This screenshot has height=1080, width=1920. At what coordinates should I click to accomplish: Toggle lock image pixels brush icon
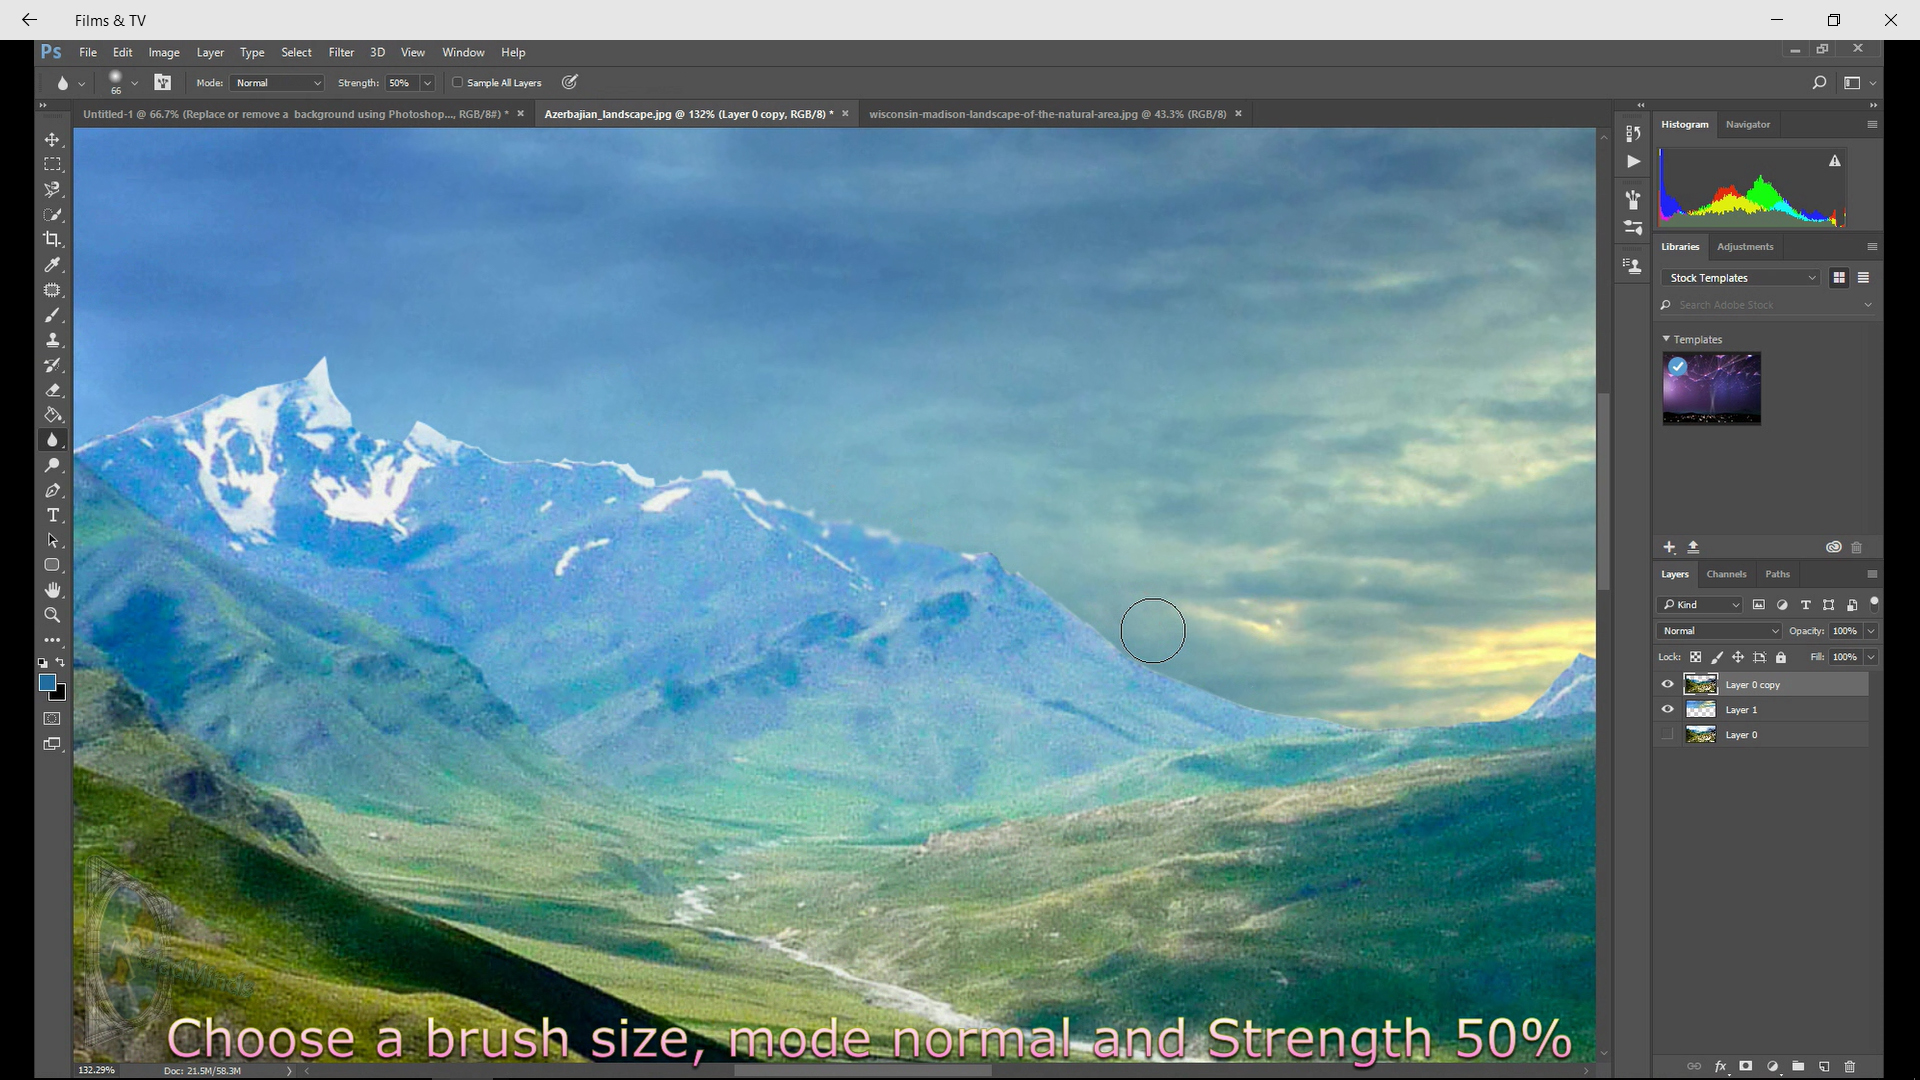coord(1717,657)
